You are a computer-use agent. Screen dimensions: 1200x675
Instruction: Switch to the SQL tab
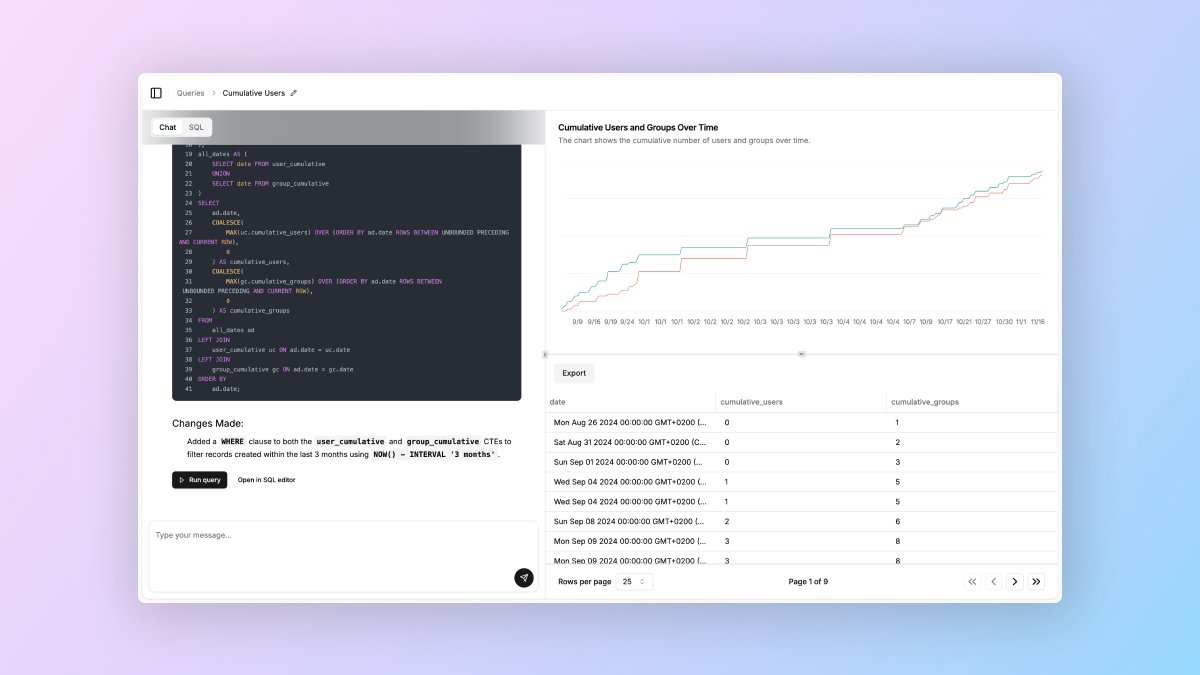(x=196, y=127)
